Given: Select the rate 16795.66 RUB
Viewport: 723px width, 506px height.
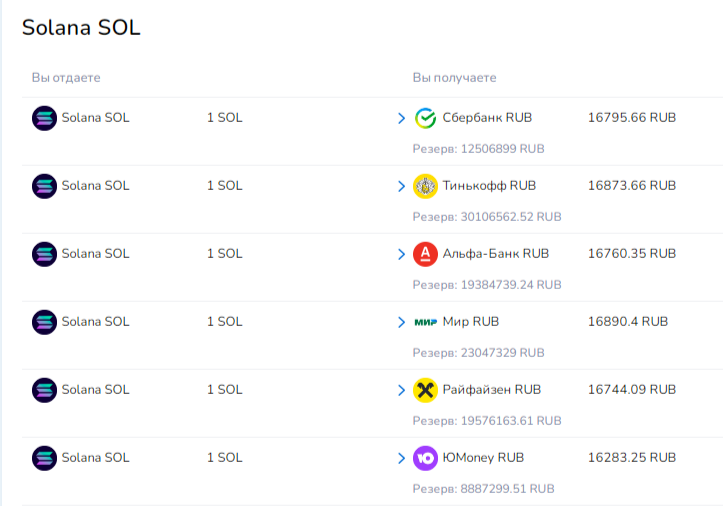Looking at the screenshot, I should (x=632, y=118).
